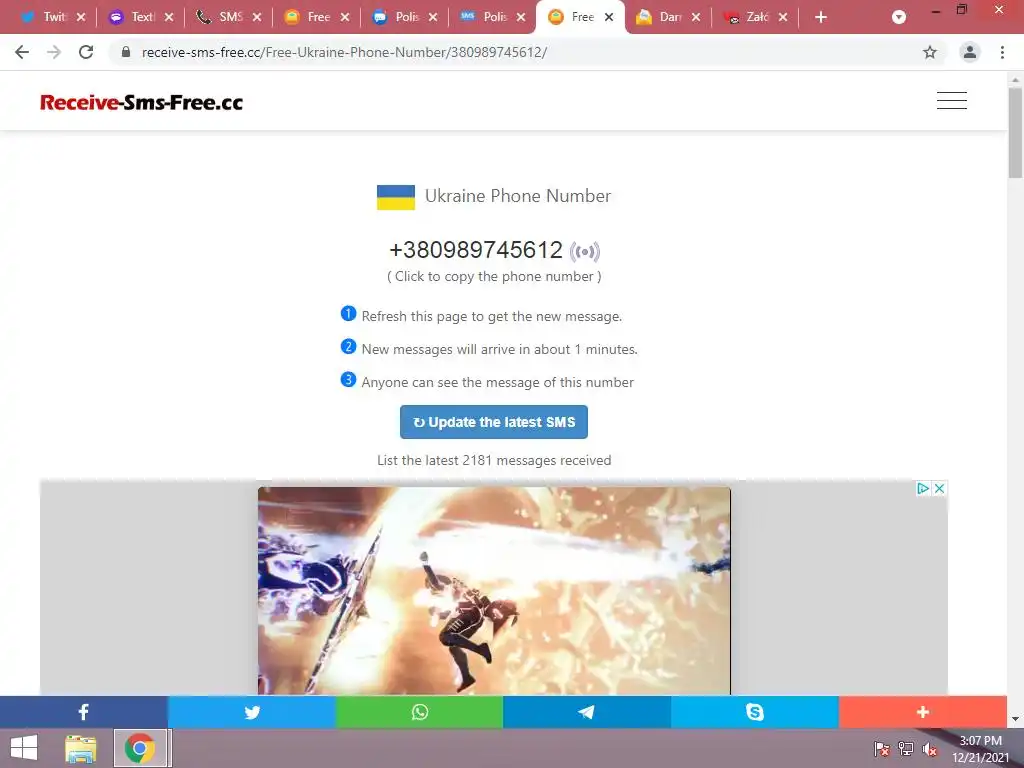The height and width of the screenshot is (768, 1024).
Task: Copy the phone number +380989745612
Action: [x=476, y=250]
